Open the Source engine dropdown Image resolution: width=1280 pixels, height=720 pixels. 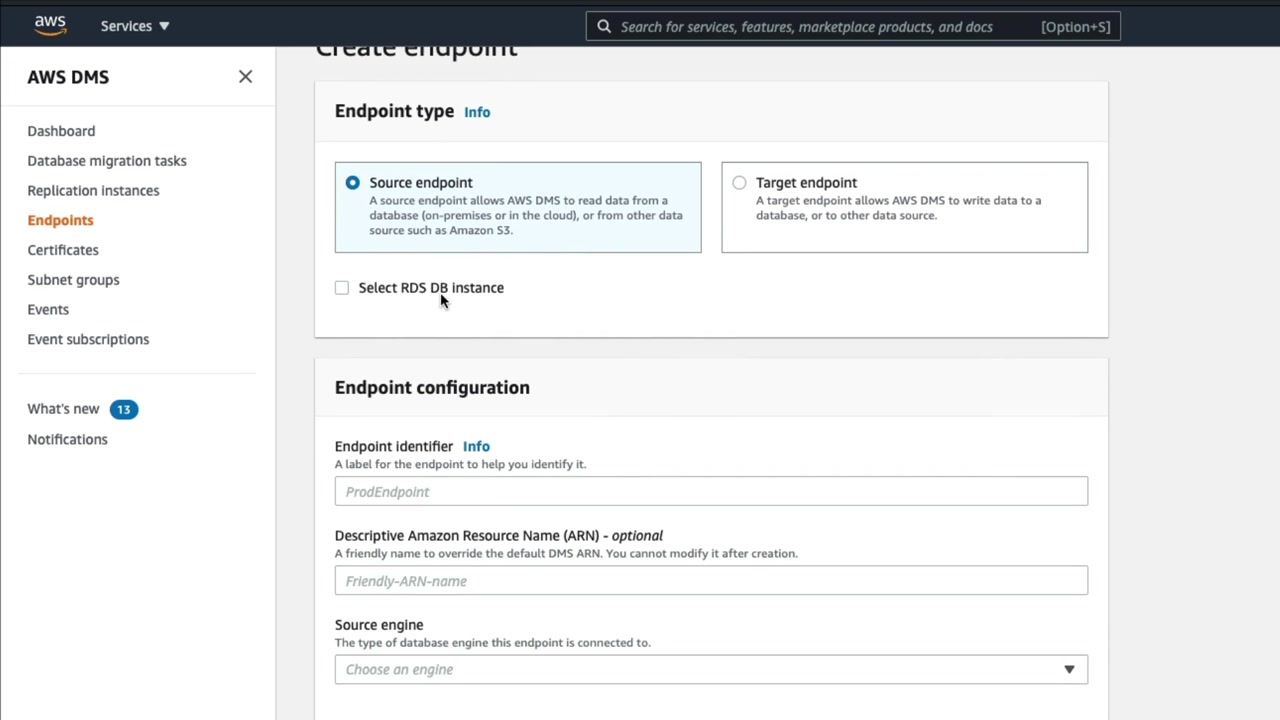click(700, 670)
